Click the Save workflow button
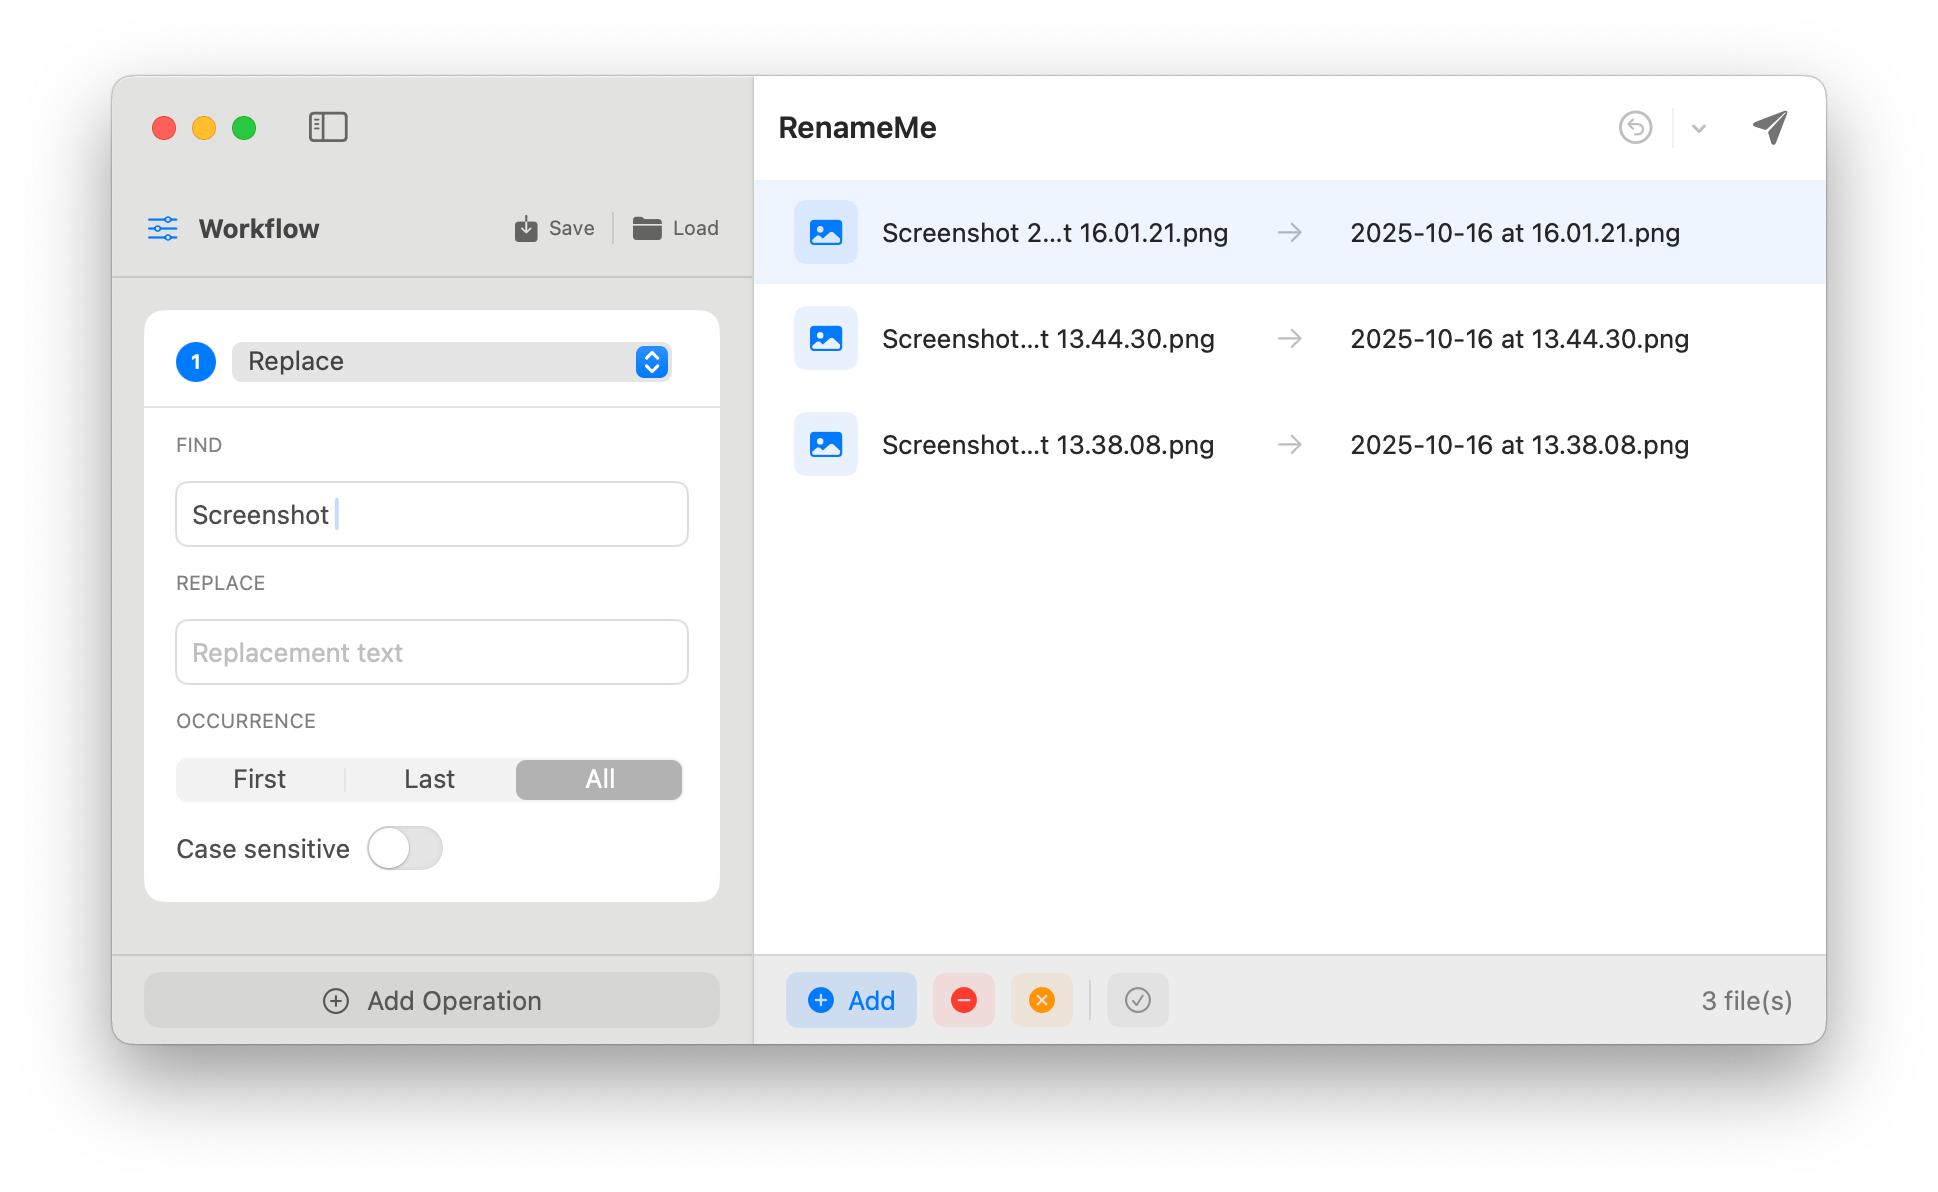Screen dimensions: 1938x1192 [553, 228]
